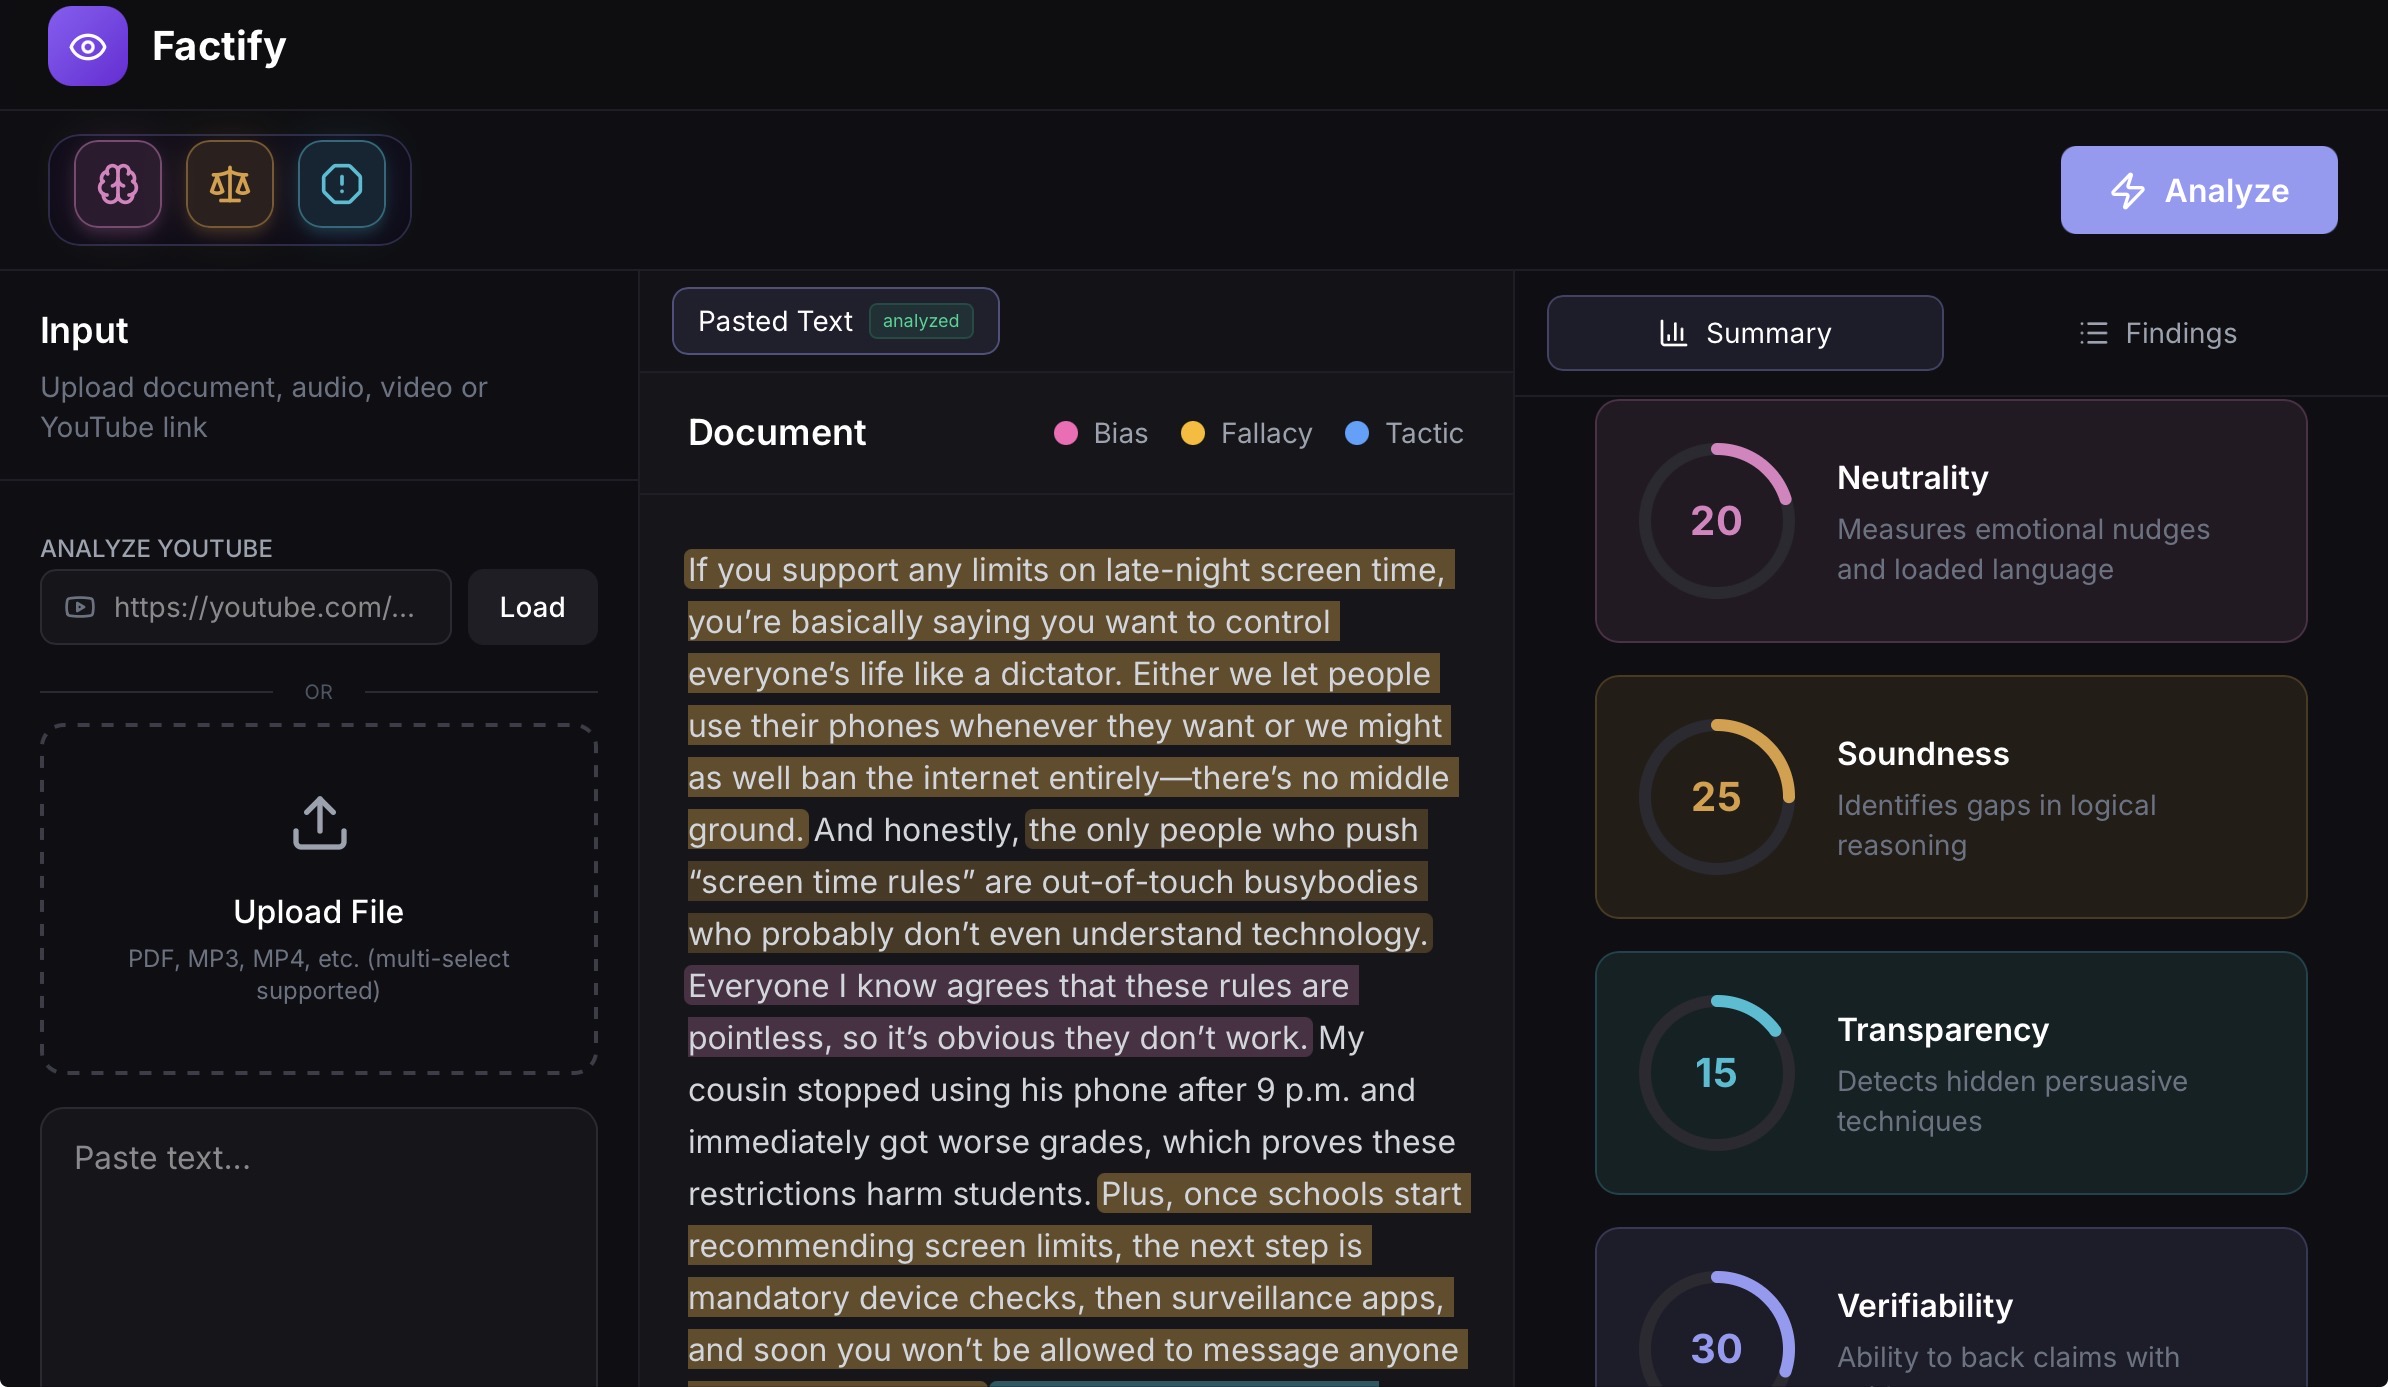This screenshot has width=2388, height=1387.
Task: Click the pink Bias legend dot
Action: click(x=1066, y=433)
